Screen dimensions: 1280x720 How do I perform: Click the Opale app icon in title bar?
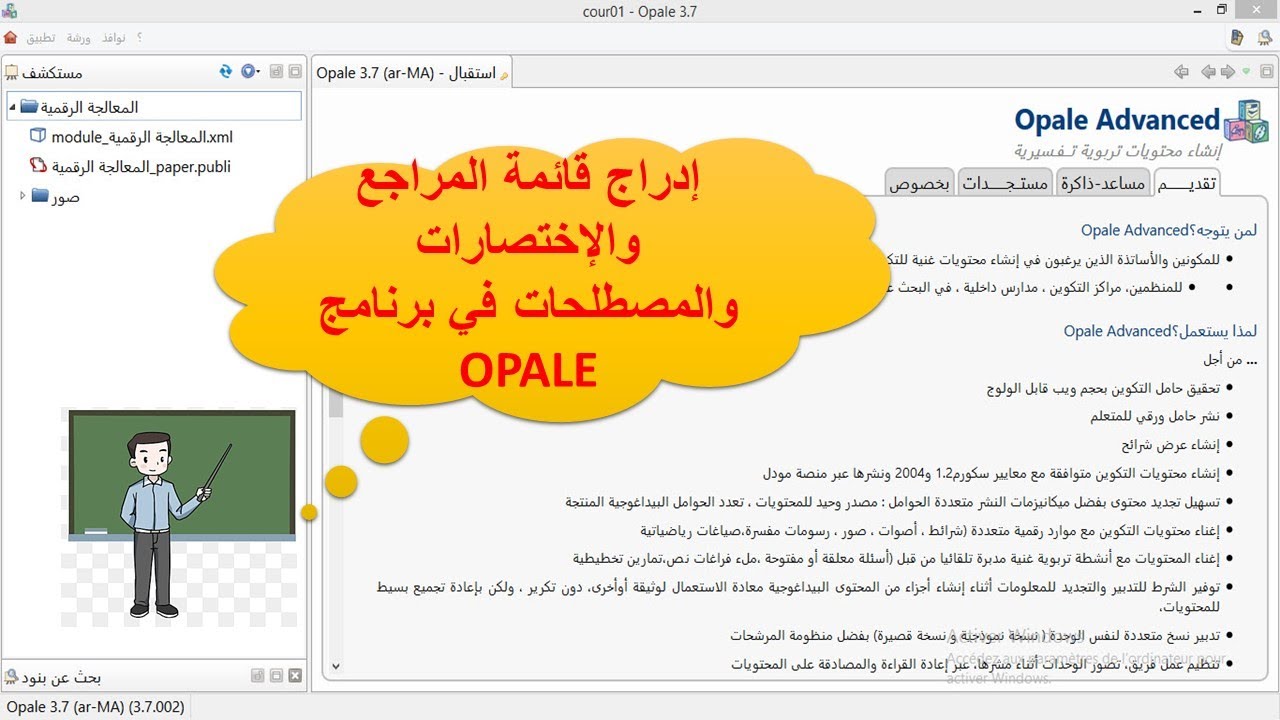(x=10, y=11)
